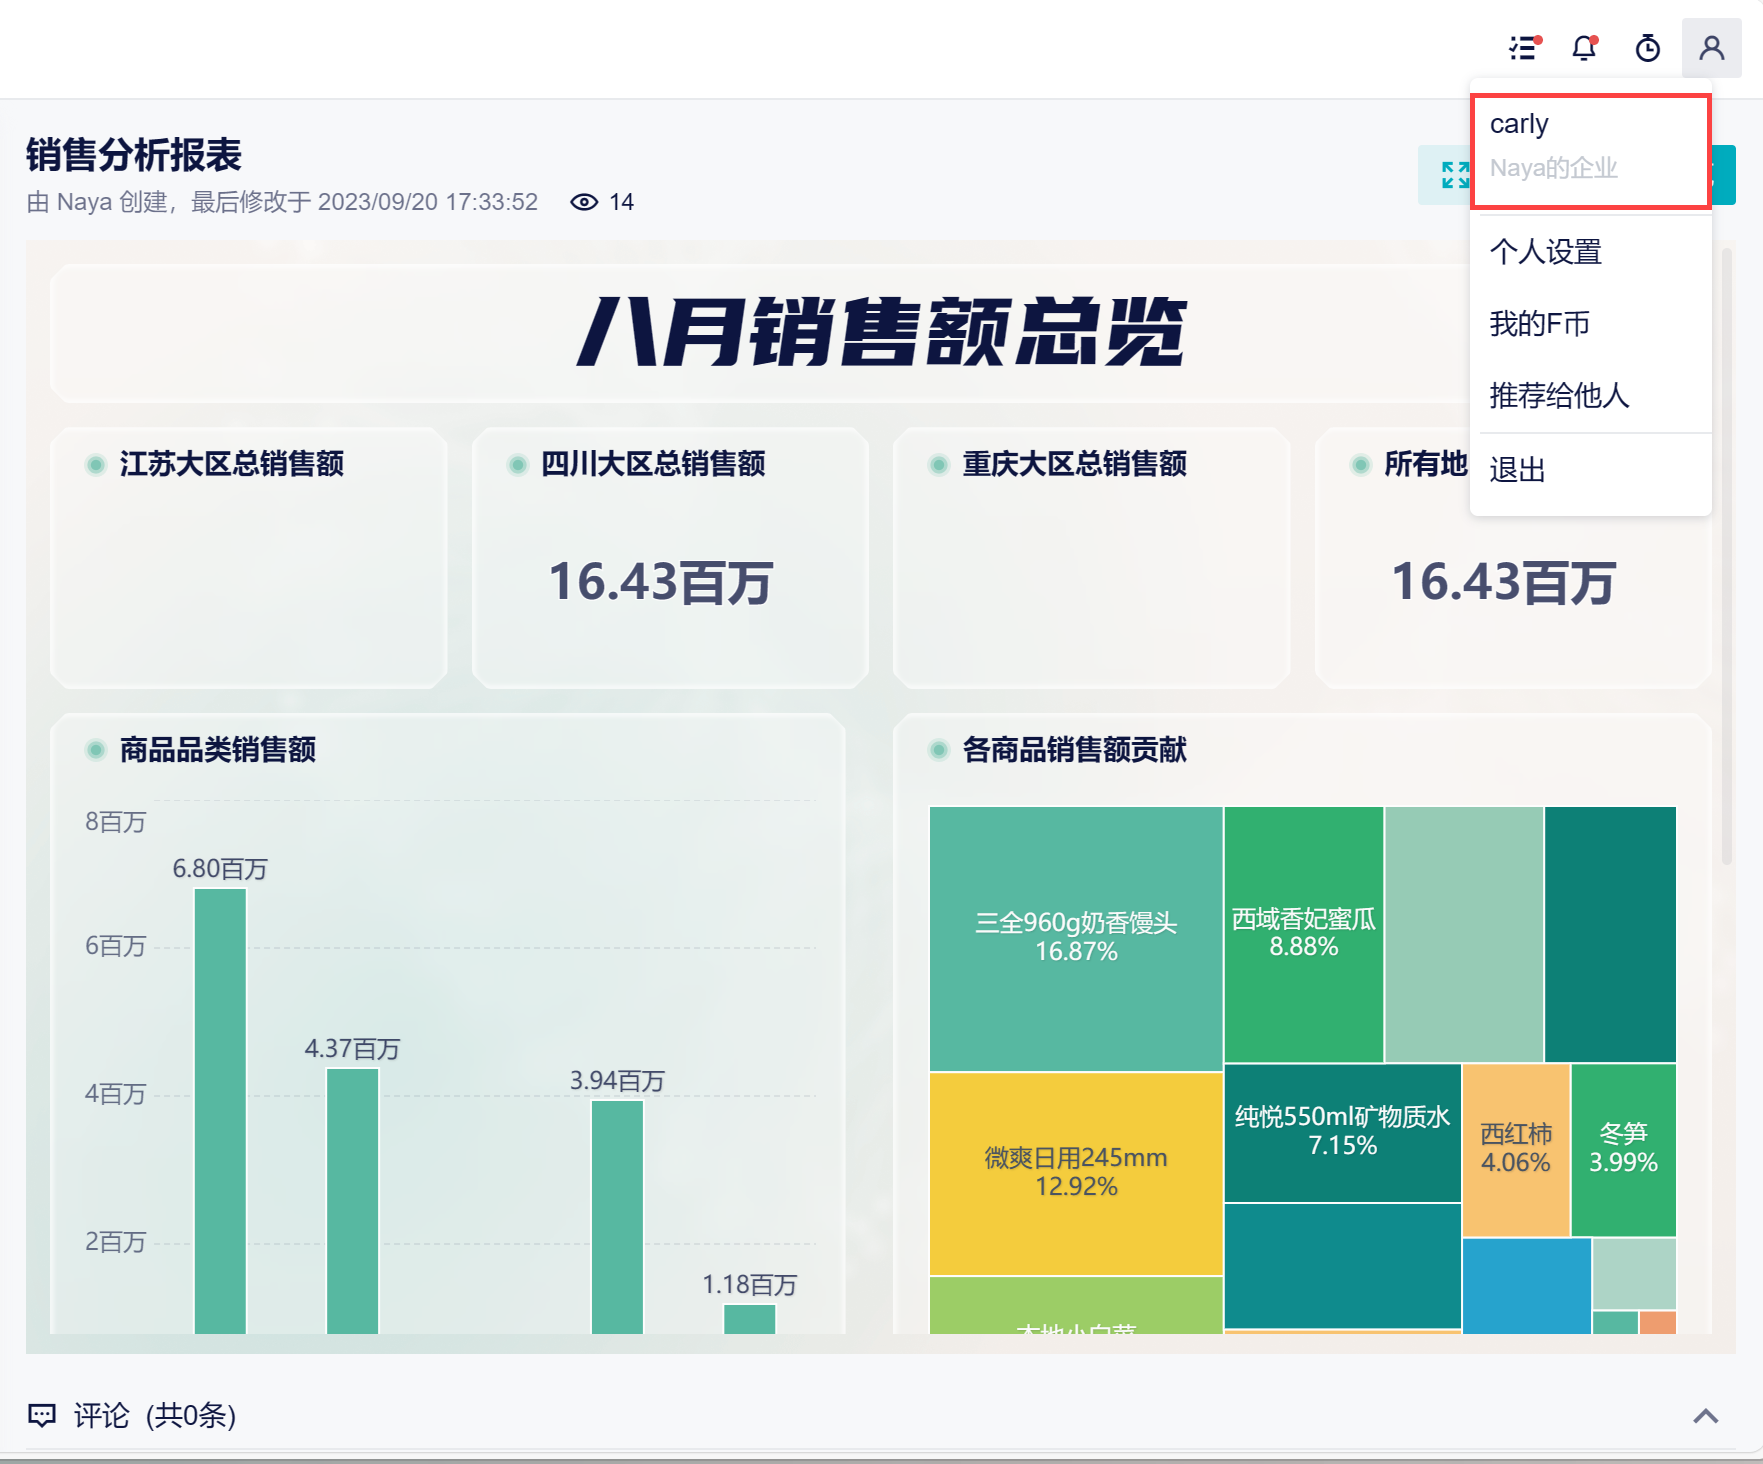
Task: Select the 西红柿 4.06% treemap block
Action: pyautogui.click(x=1516, y=1150)
